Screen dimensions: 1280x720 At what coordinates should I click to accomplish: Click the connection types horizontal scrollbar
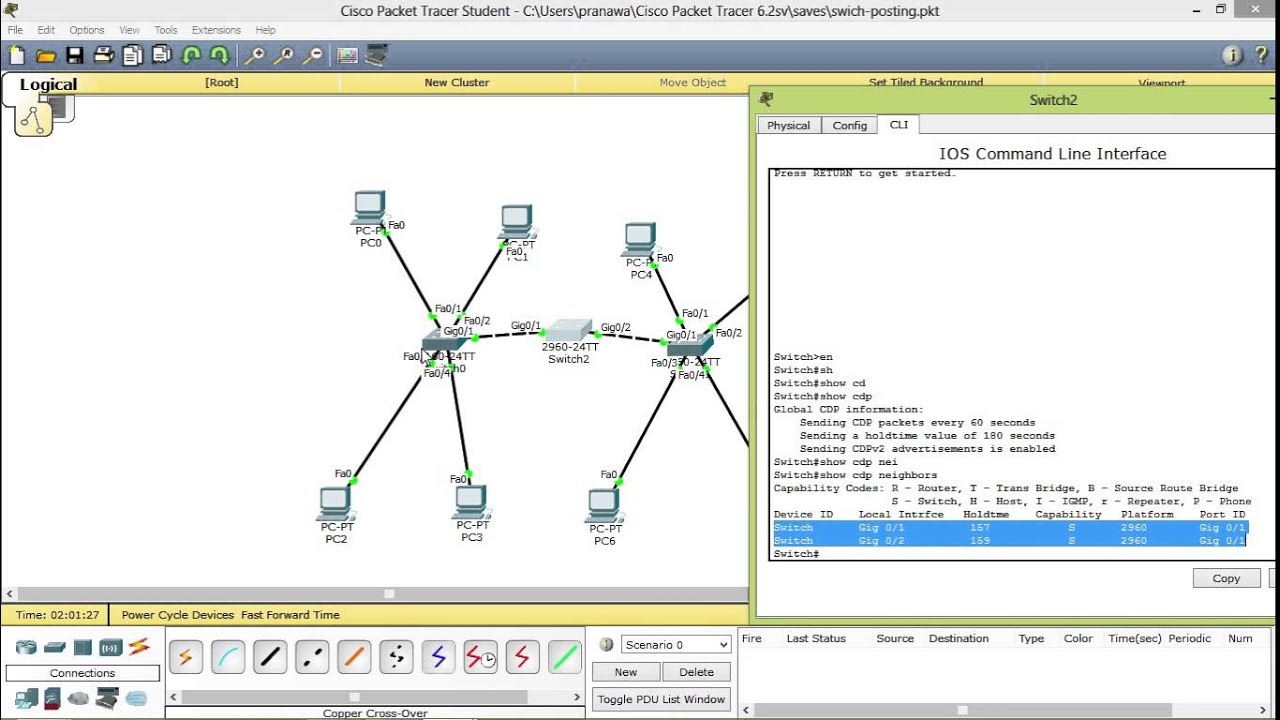[375, 697]
